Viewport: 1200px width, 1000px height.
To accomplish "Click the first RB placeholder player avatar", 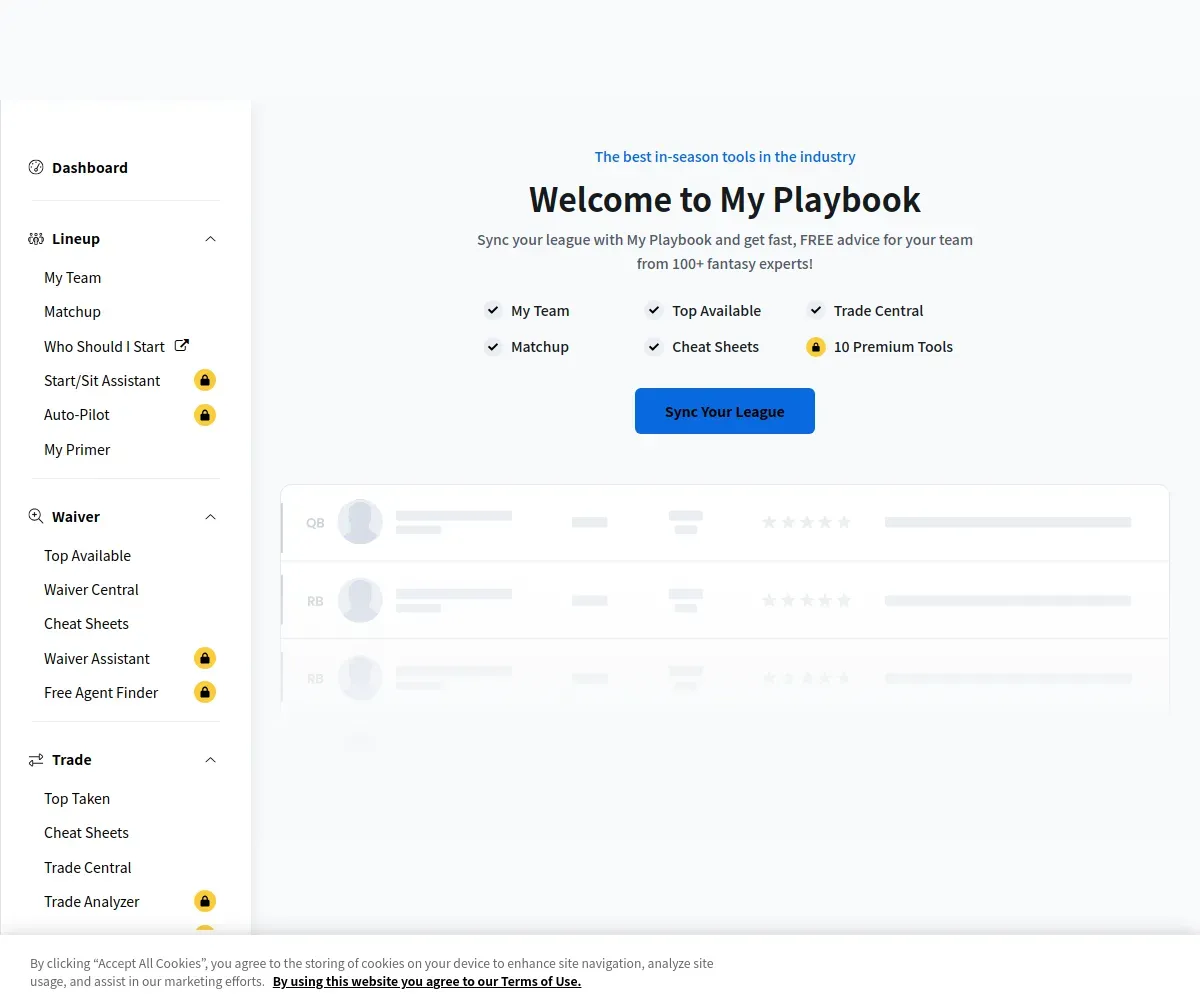I will click(x=360, y=600).
